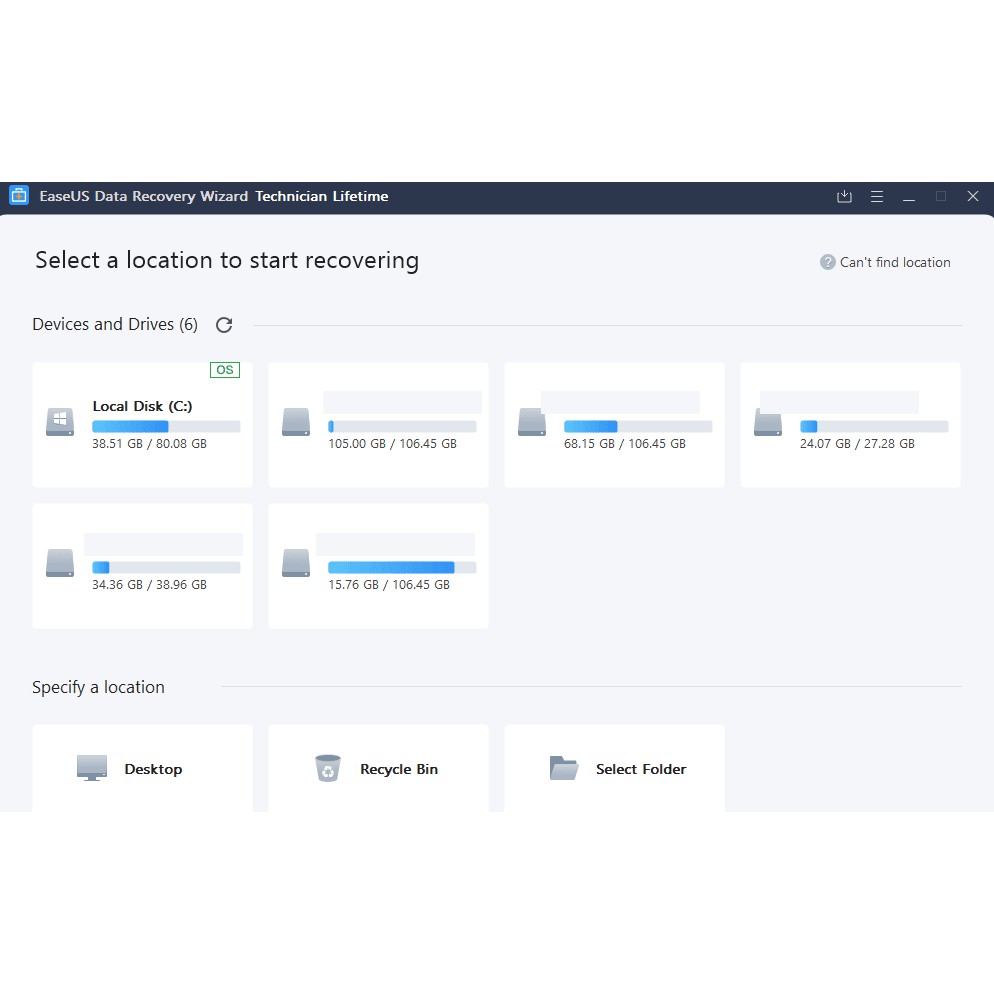Image resolution: width=994 pixels, height=994 pixels.
Task: Open the Select Folder location option
Action: point(614,768)
